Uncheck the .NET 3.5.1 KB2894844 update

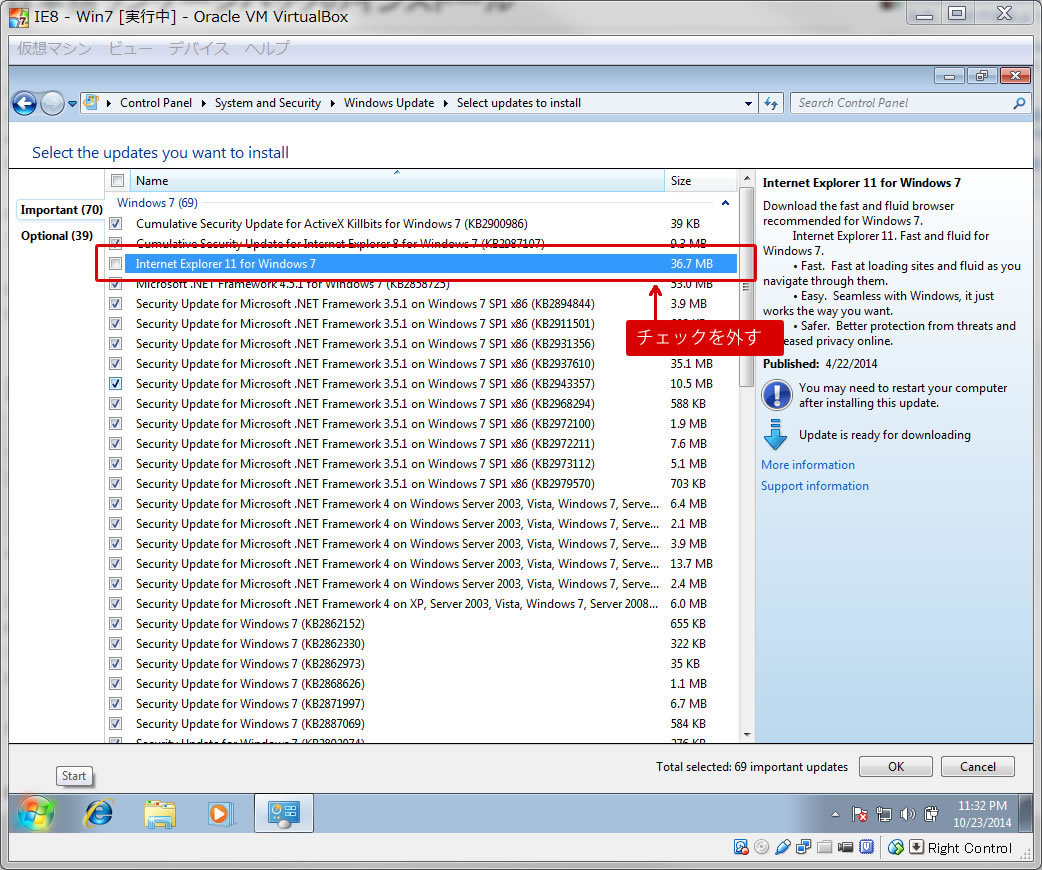(116, 304)
